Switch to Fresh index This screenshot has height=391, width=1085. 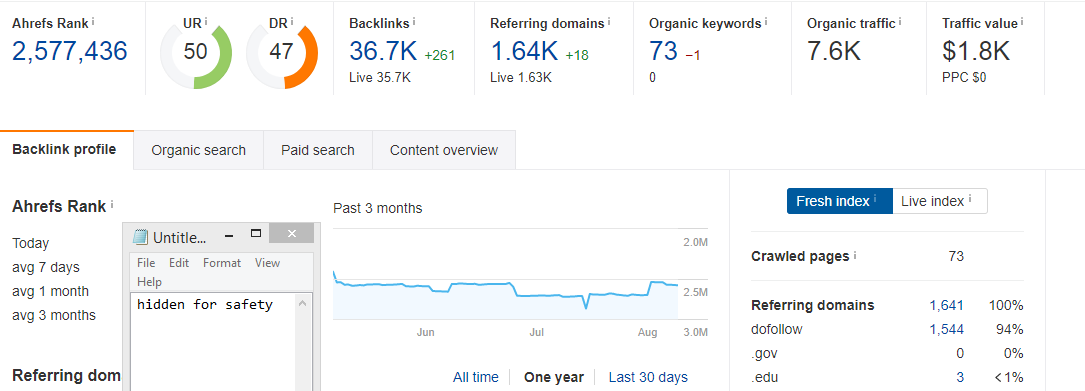click(839, 201)
